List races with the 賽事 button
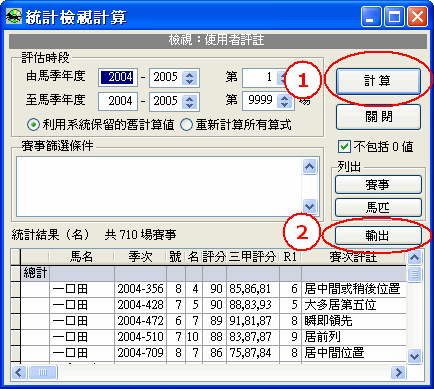The image size is (434, 389). click(x=378, y=185)
